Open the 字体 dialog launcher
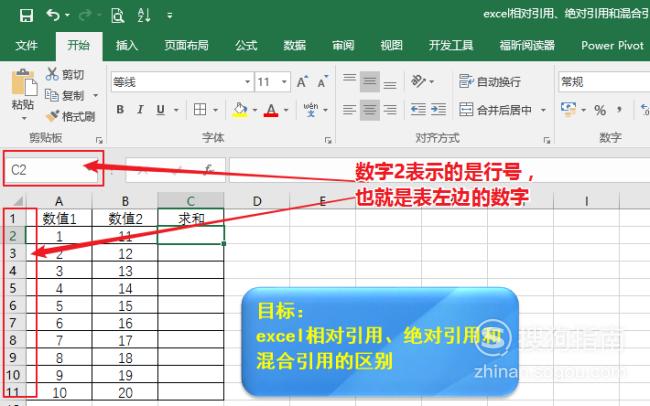 point(328,140)
